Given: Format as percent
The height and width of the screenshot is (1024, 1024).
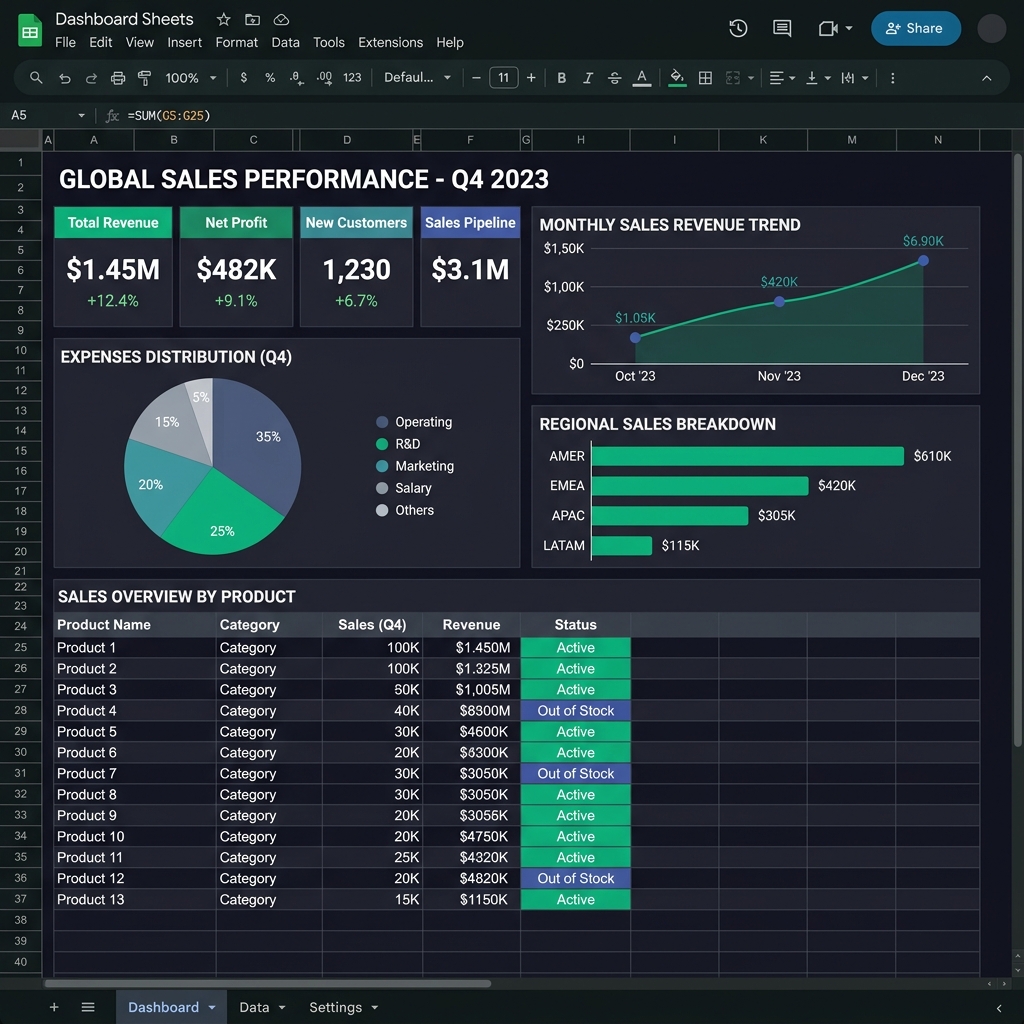Looking at the screenshot, I should coord(270,78).
